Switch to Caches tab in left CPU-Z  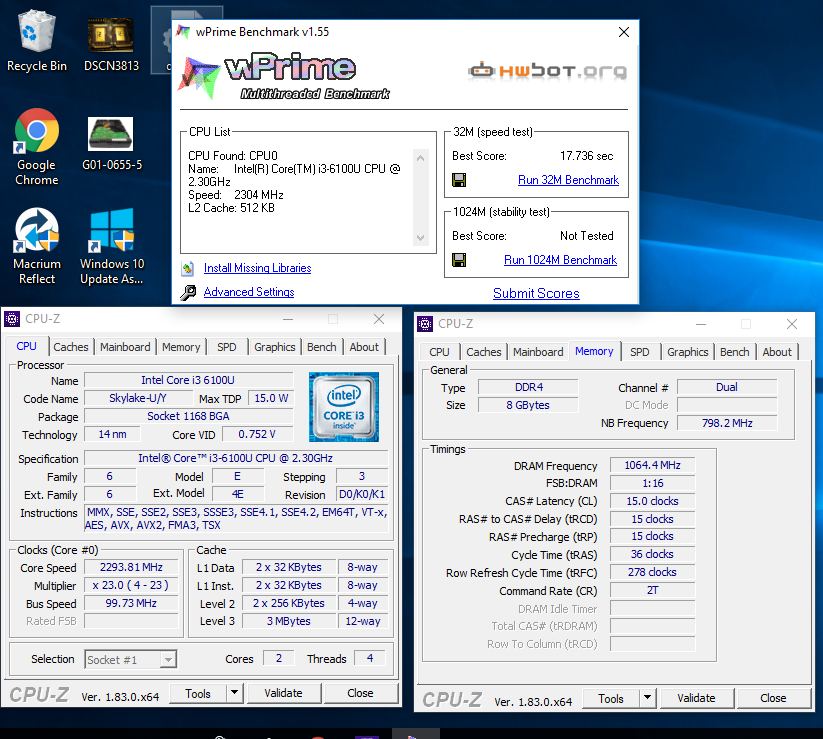tap(71, 347)
